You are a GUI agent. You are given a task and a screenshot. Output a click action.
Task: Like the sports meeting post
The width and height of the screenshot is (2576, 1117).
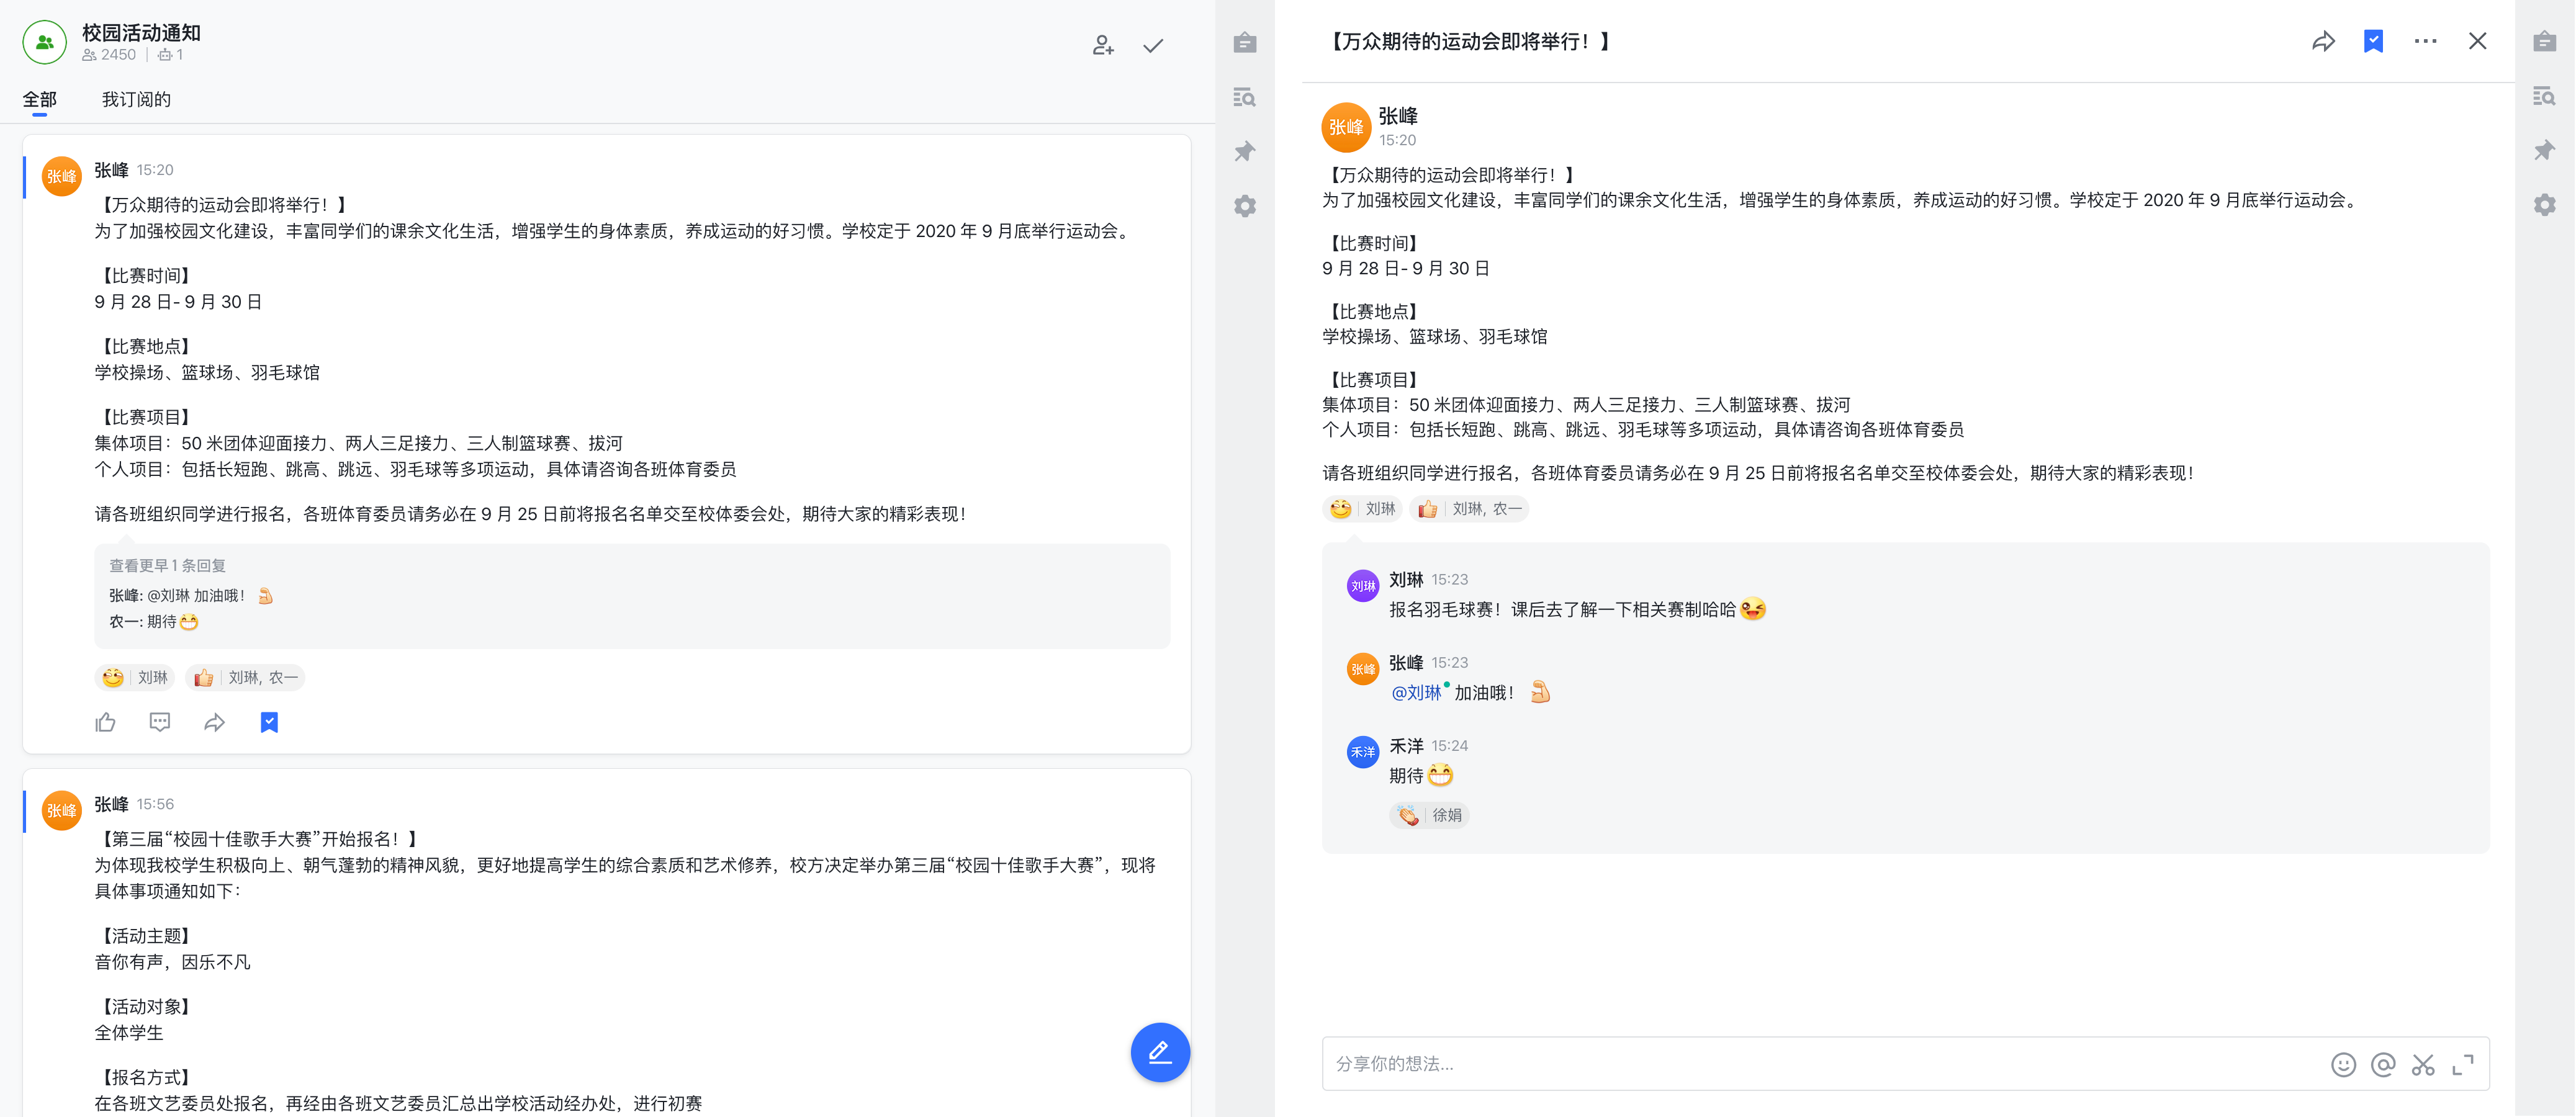pyautogui.click(x=106, y=722)
